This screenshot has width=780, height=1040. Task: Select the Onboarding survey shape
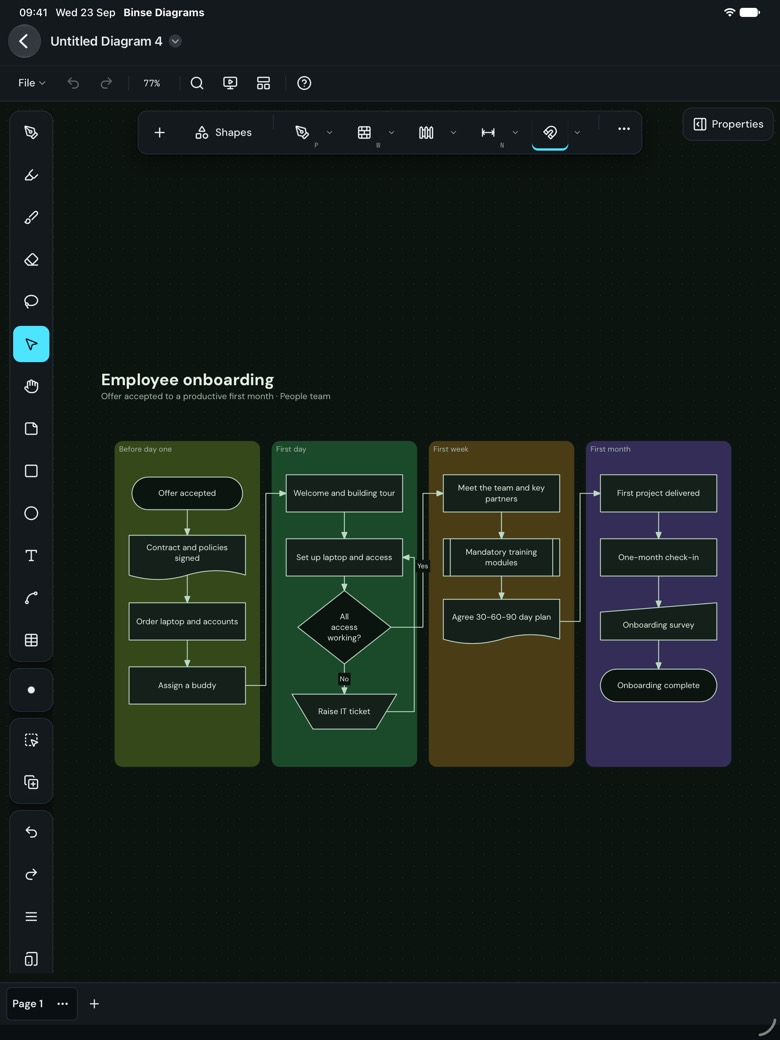pos(658,622)
